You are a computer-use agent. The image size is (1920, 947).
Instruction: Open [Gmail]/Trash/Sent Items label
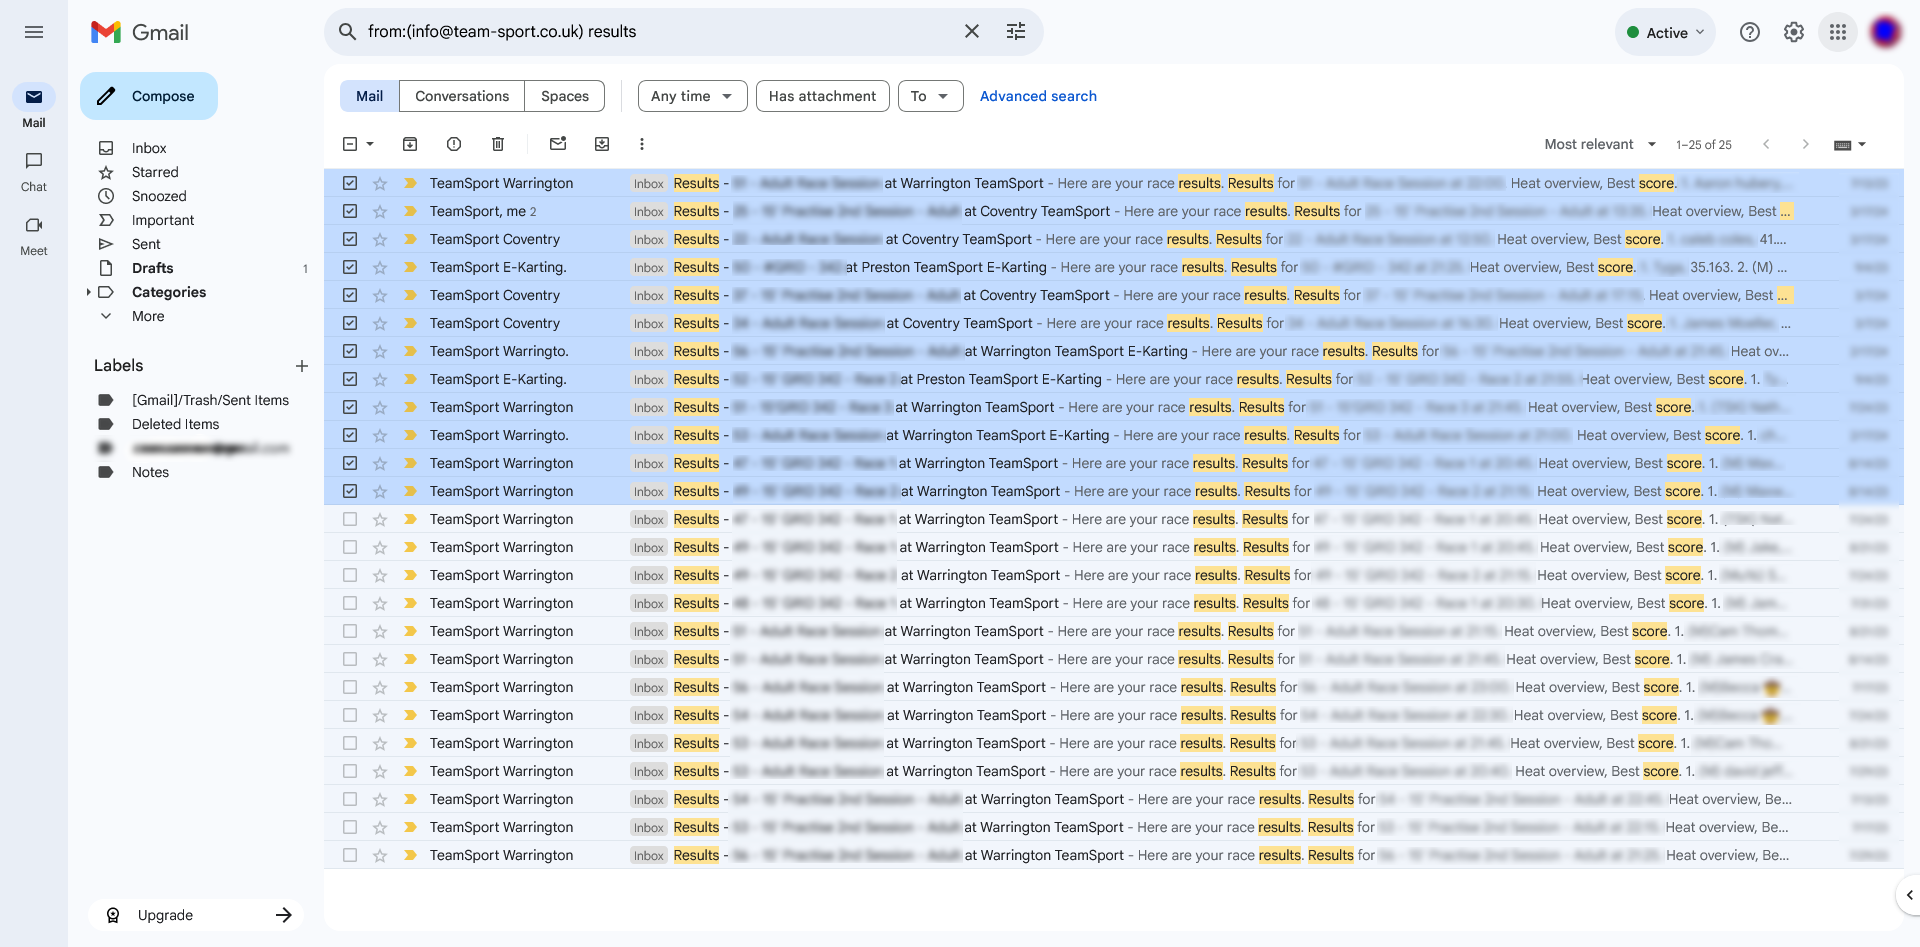pos(210,400)
